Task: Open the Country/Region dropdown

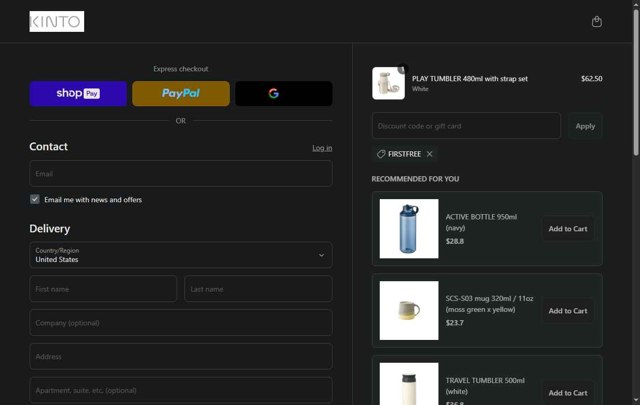Action: [181, 255]
